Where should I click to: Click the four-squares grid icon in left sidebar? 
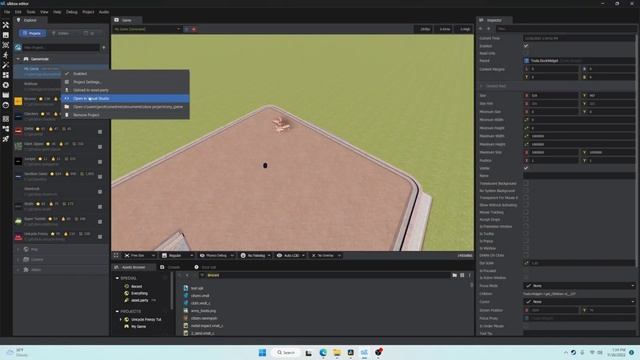coord(6,75)
